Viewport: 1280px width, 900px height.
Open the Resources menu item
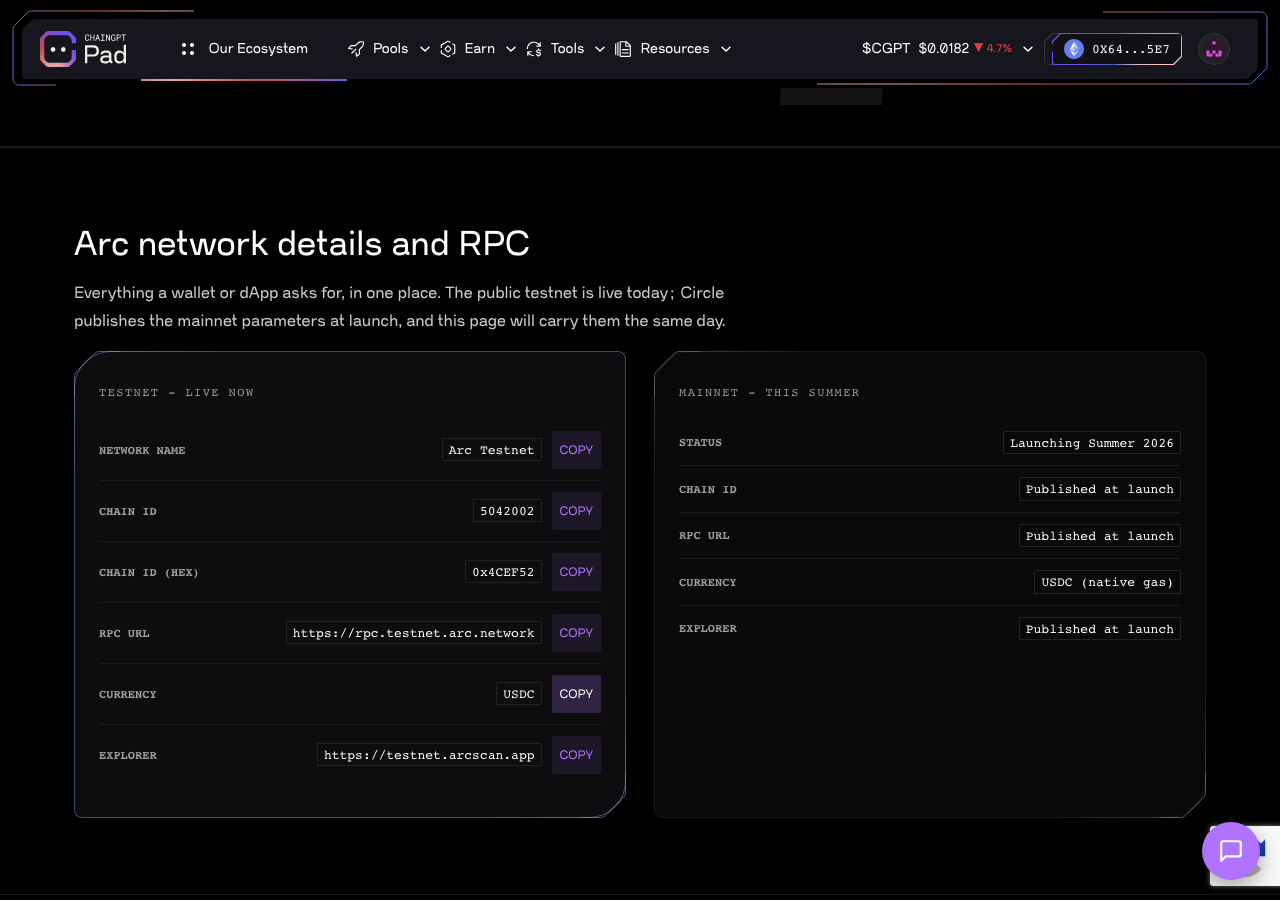[675, 49]
